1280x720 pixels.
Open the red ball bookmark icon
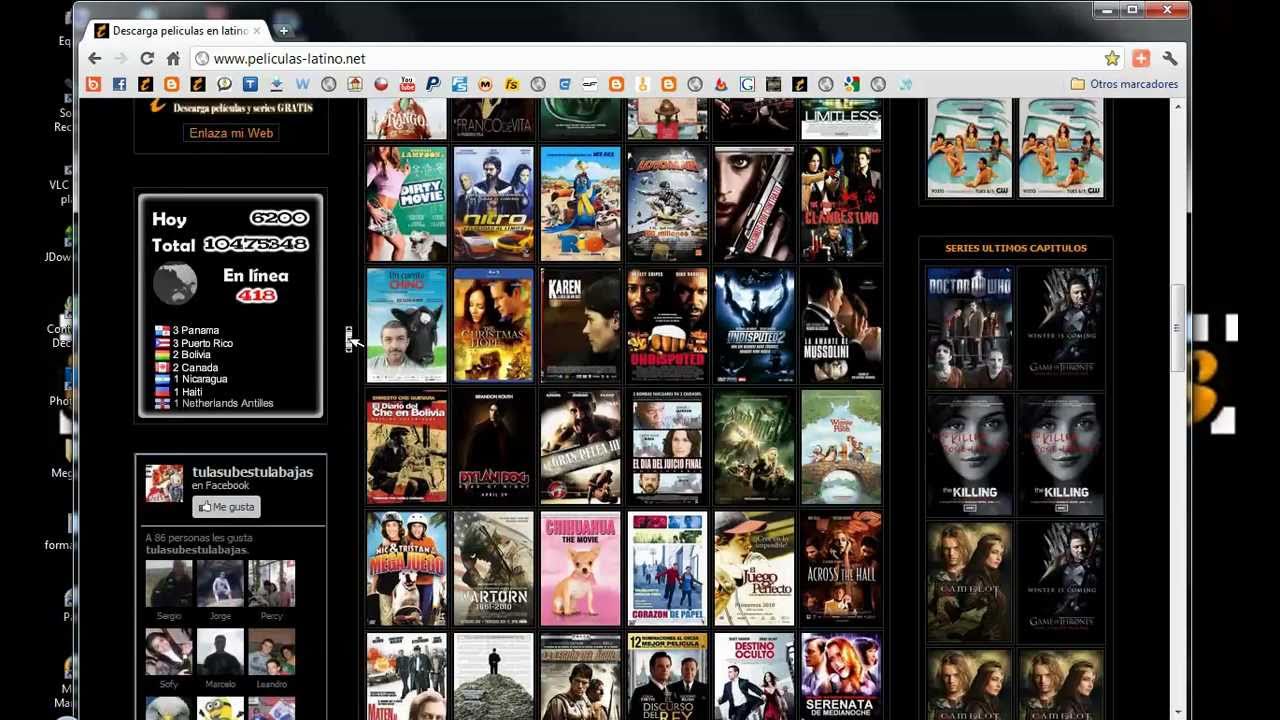(x=381, y=84)
